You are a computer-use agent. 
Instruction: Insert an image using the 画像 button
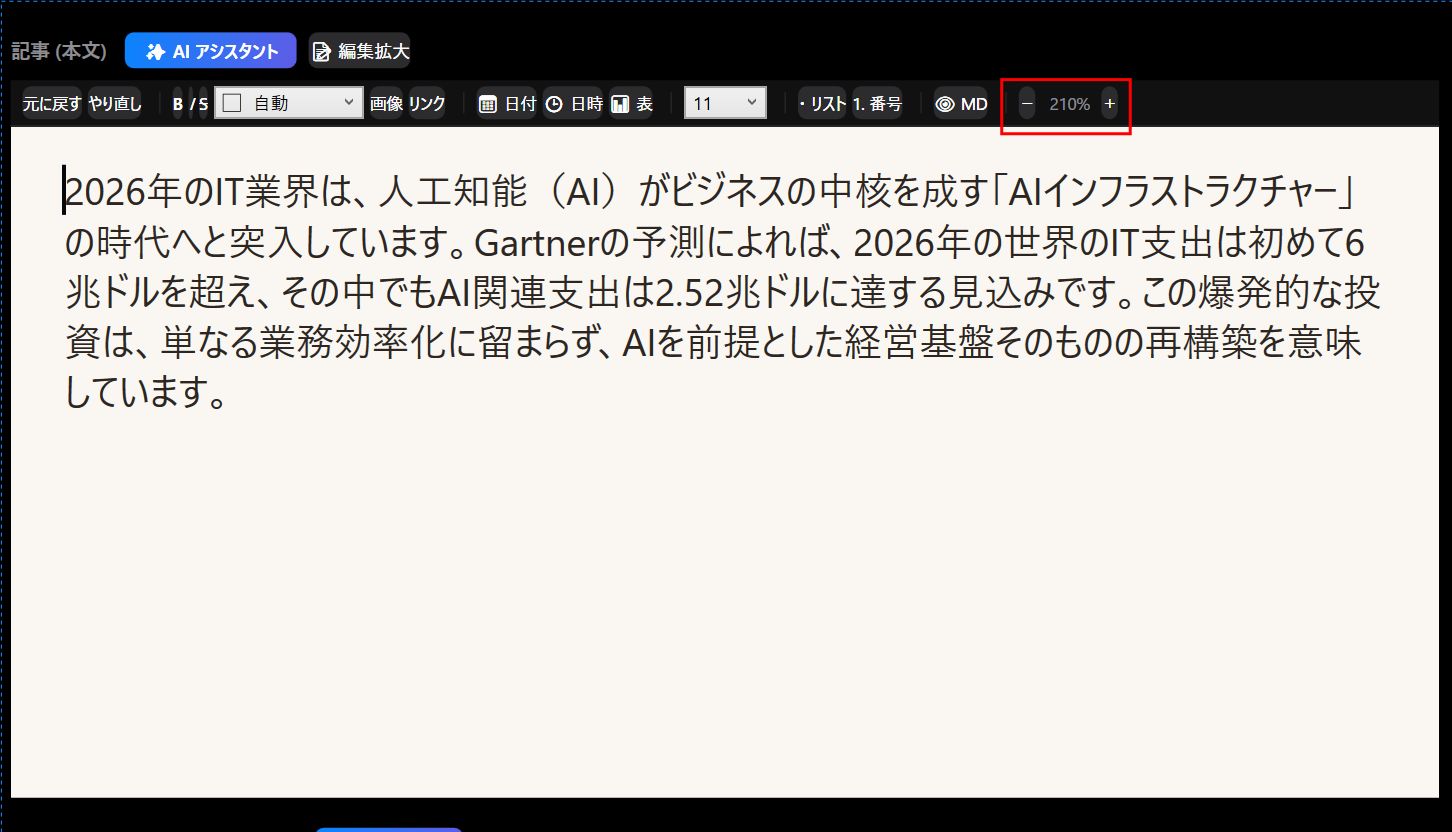pyautogui.click(x=384, y=102)
